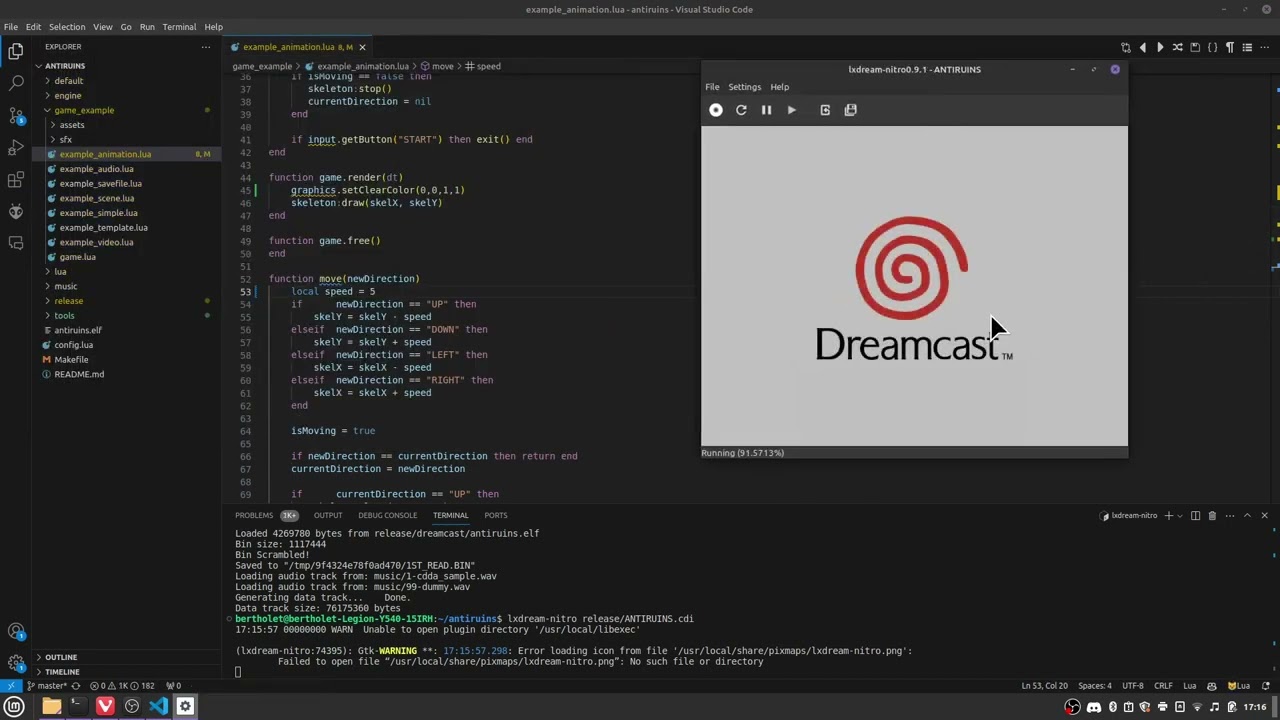Open lxdream File menu

tap(712, 87)
